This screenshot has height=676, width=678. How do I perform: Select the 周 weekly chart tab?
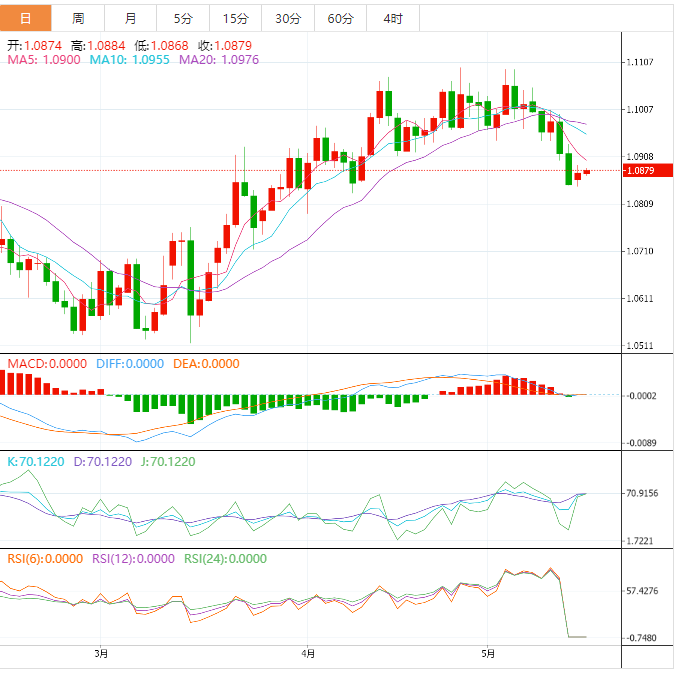click(78, 19)
